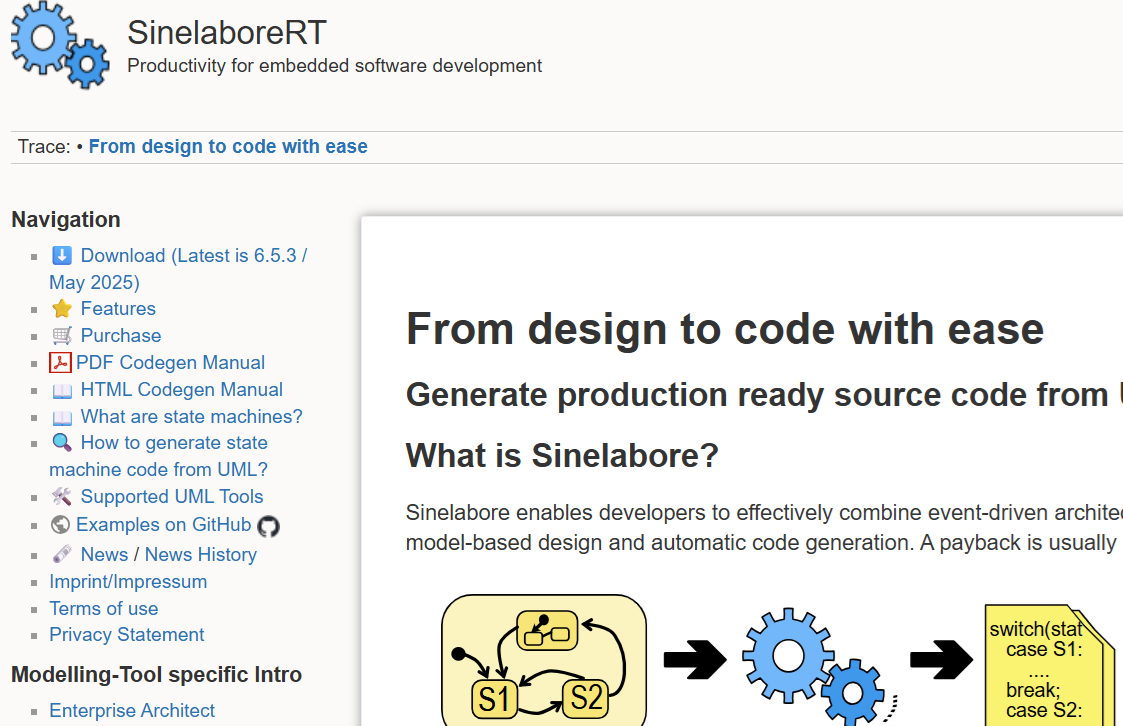Click the shopping cart Purchase icon
Screen dimensions: 1123x726
pos(62,335)
